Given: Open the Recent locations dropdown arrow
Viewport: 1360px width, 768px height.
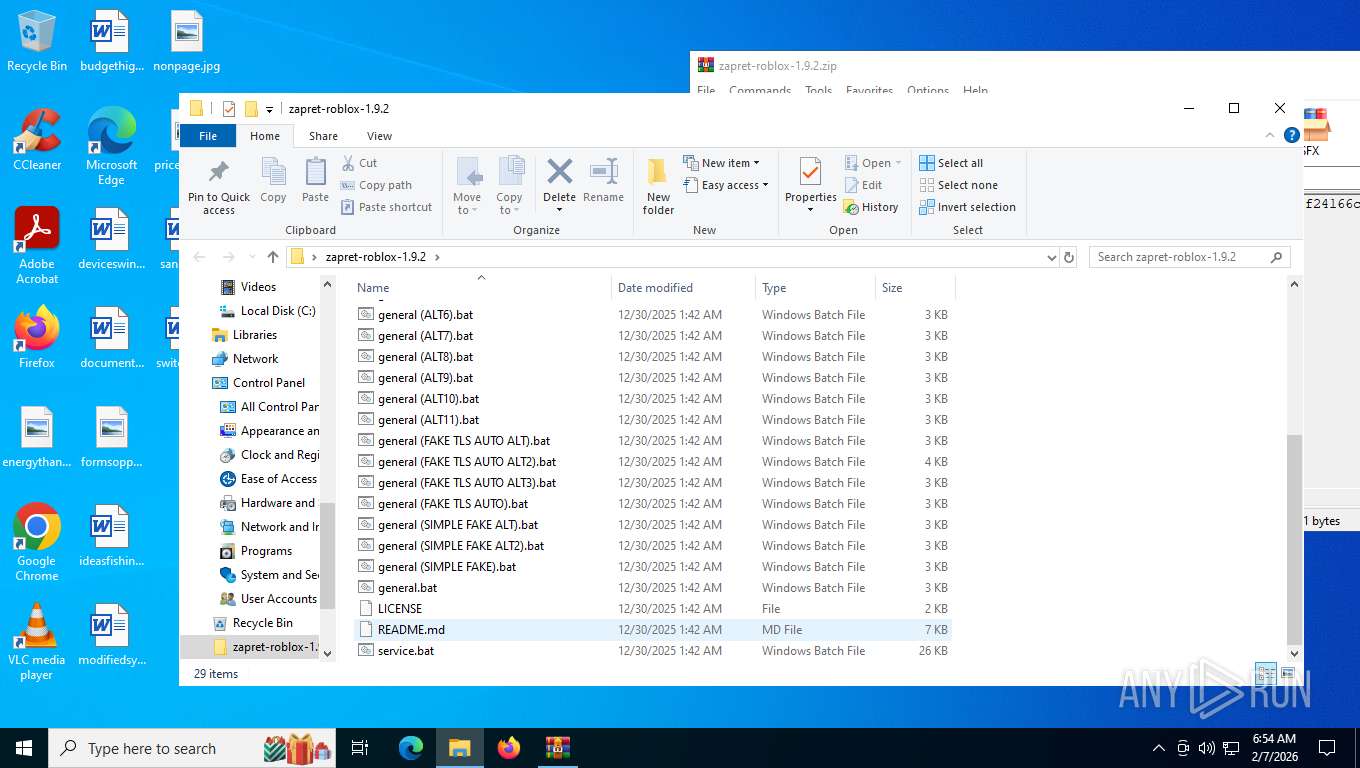Looking at the screenshot, I should pyautogui.click(x=251, y=258).
